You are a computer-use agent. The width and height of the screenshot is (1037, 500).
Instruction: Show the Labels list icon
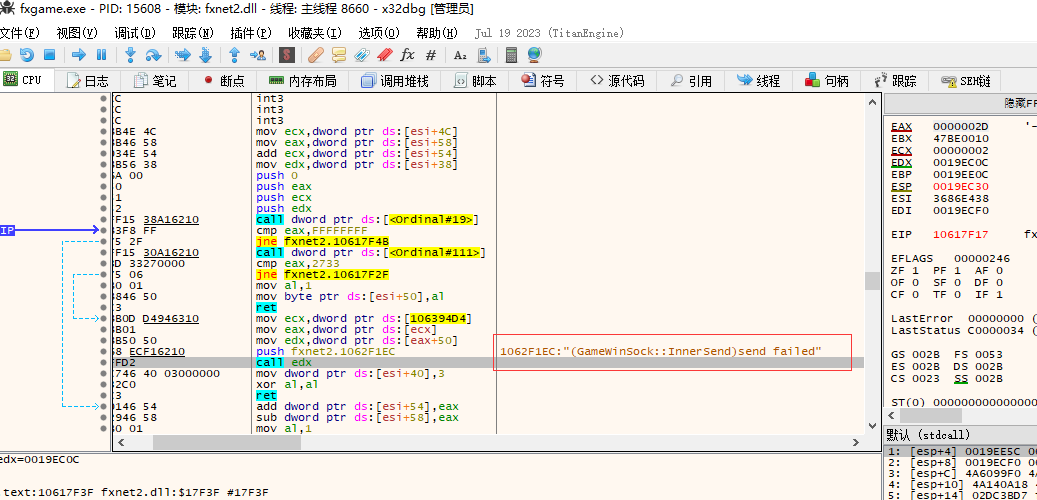362,54
